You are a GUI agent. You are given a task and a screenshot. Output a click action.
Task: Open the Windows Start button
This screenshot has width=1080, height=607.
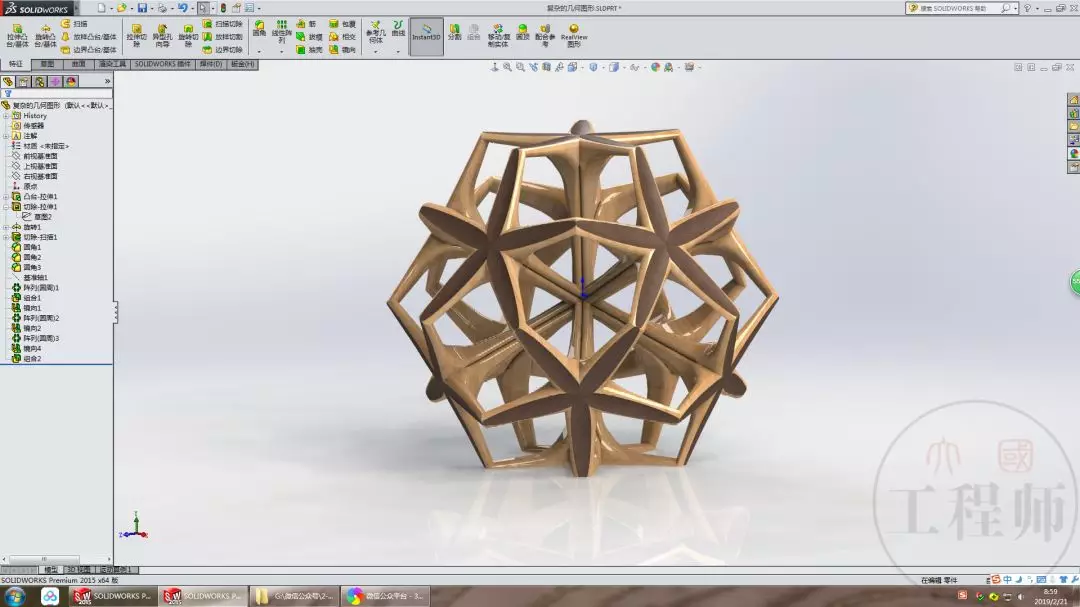(x=15, y=596)
